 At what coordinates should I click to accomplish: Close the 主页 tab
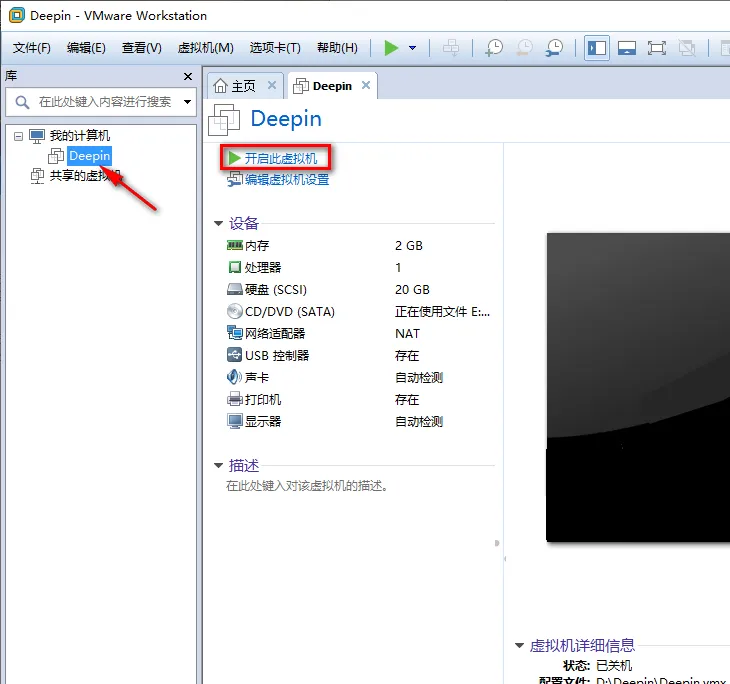(272, 85)
